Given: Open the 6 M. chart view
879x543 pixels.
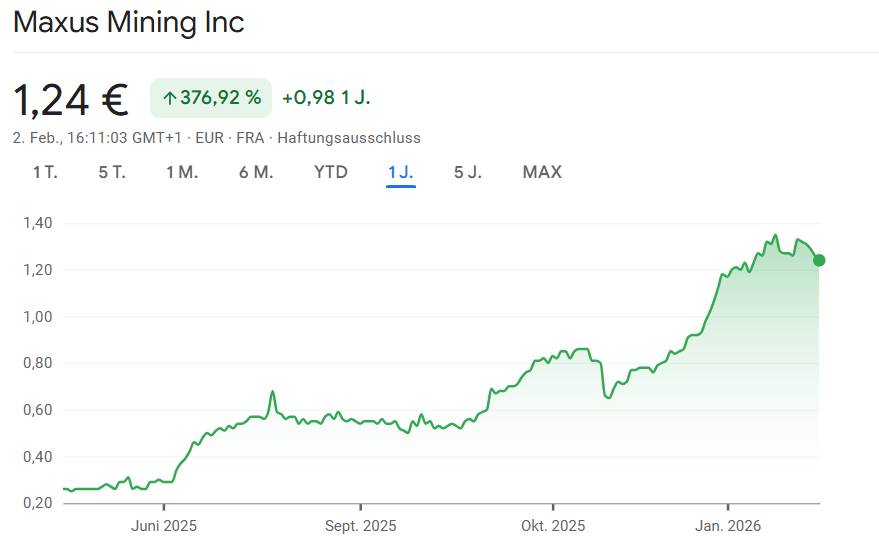Looking at the screenshot, I should 256,172.
